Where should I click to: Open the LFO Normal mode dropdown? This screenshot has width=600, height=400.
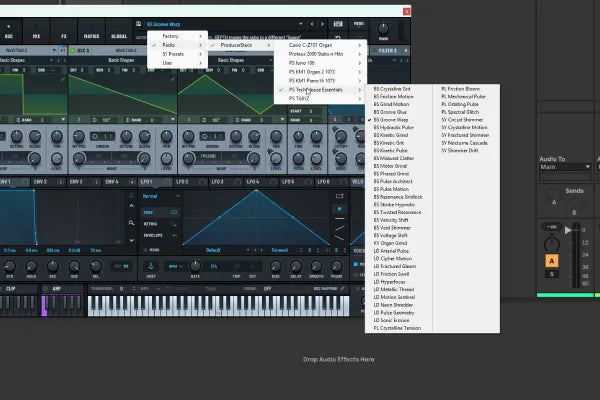pyautogui.click(x=161, y=196)
